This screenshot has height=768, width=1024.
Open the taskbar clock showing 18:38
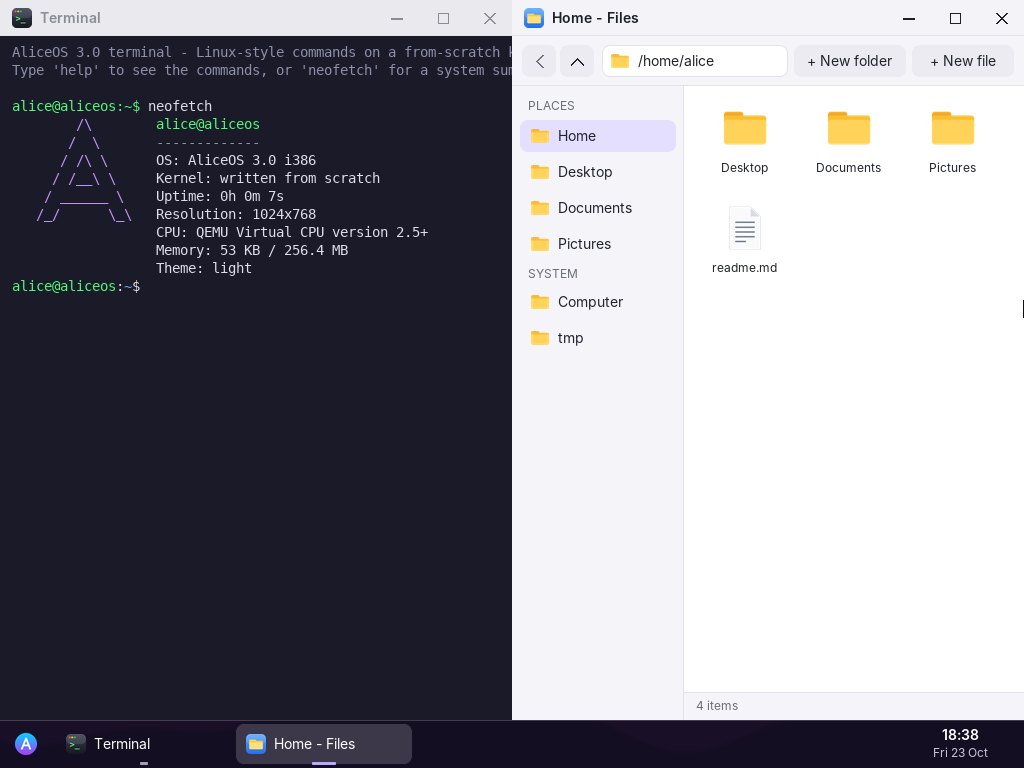click(960, 735)
